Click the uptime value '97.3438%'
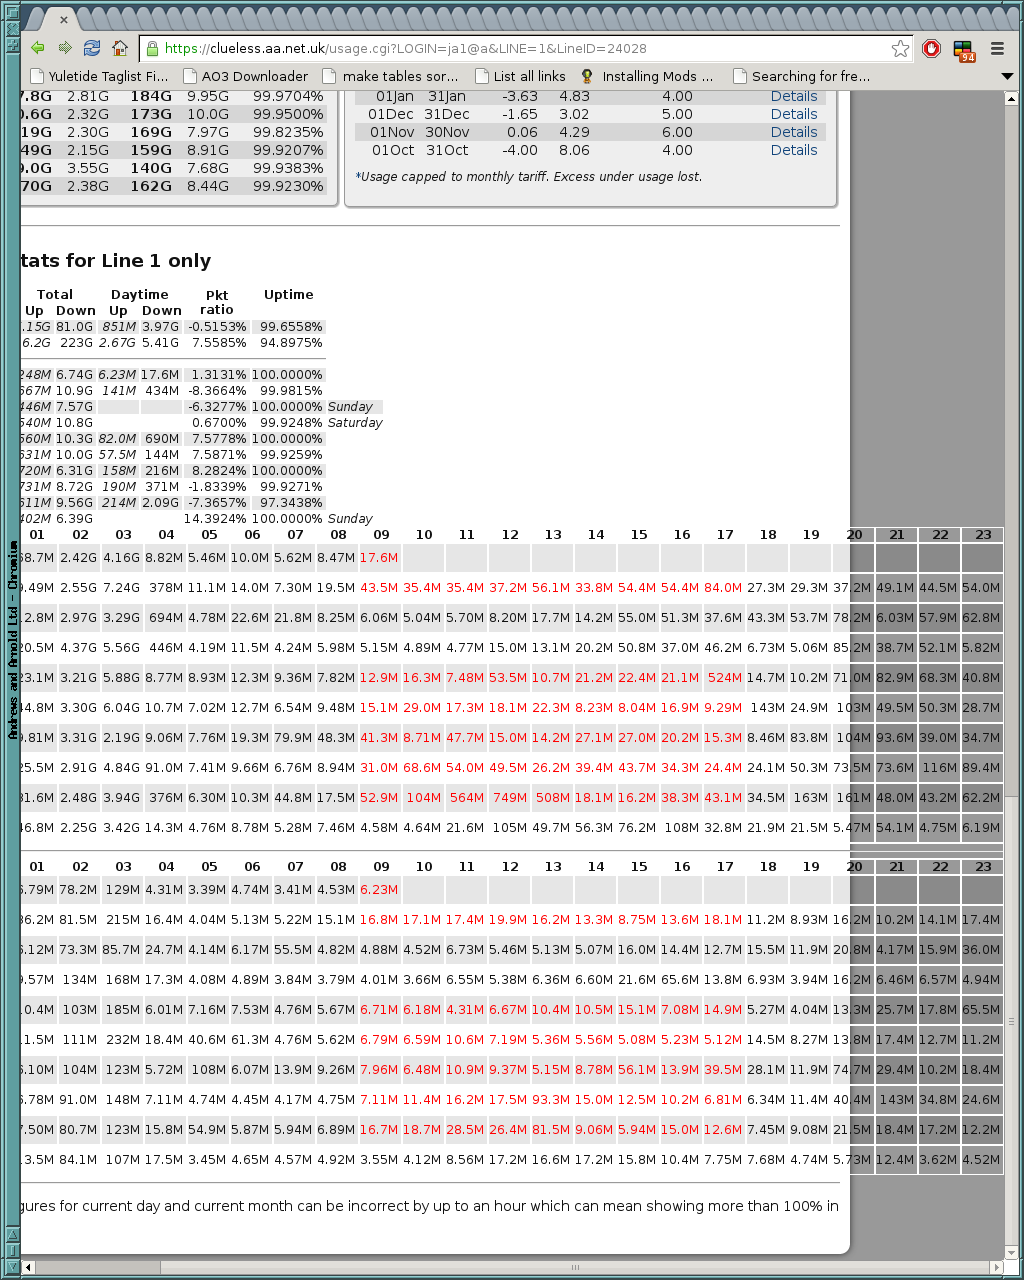Screen dimensions: 1024x1280 [x=291, y=503]
